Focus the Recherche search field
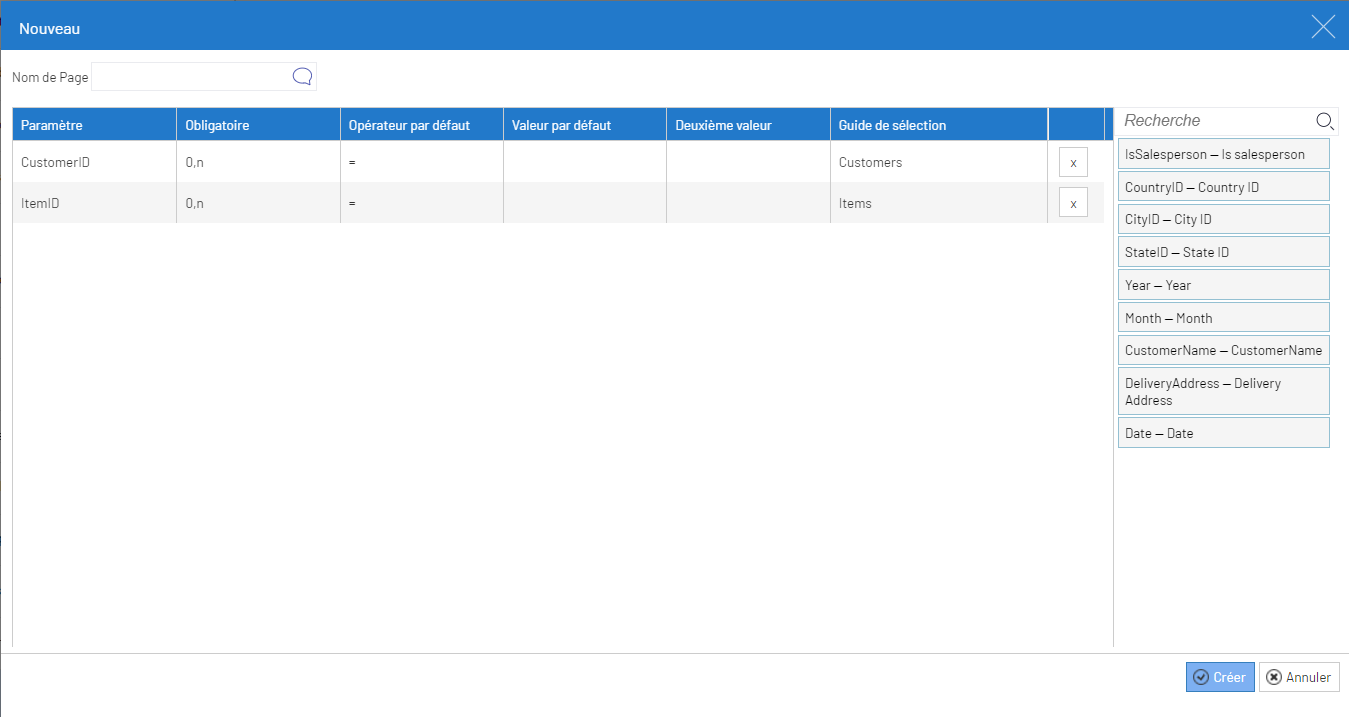The image size is (1349, 717). (x=1215, y=121)
